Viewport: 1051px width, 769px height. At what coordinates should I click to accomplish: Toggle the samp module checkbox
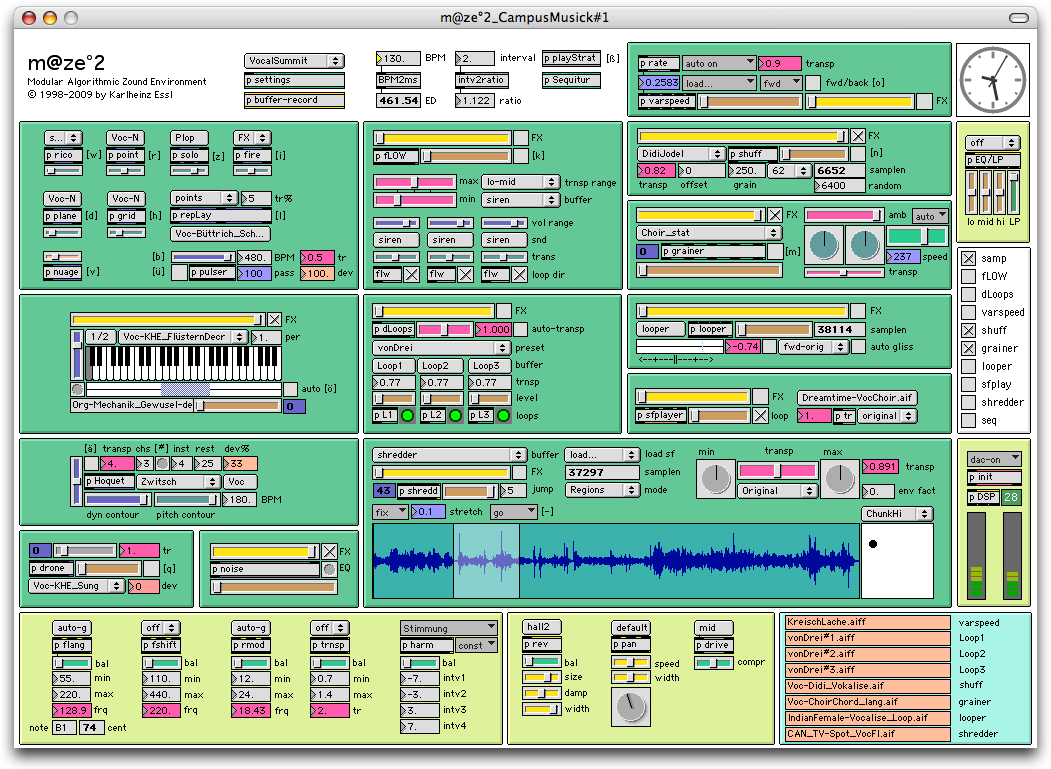[969, 258]
